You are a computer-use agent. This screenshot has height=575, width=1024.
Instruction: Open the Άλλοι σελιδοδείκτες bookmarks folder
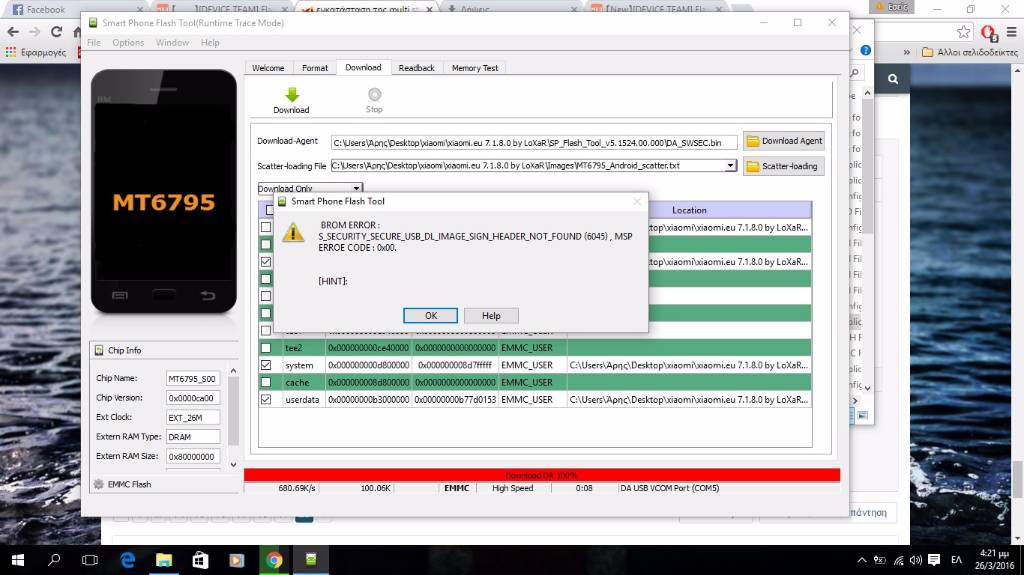click(969, 52)
